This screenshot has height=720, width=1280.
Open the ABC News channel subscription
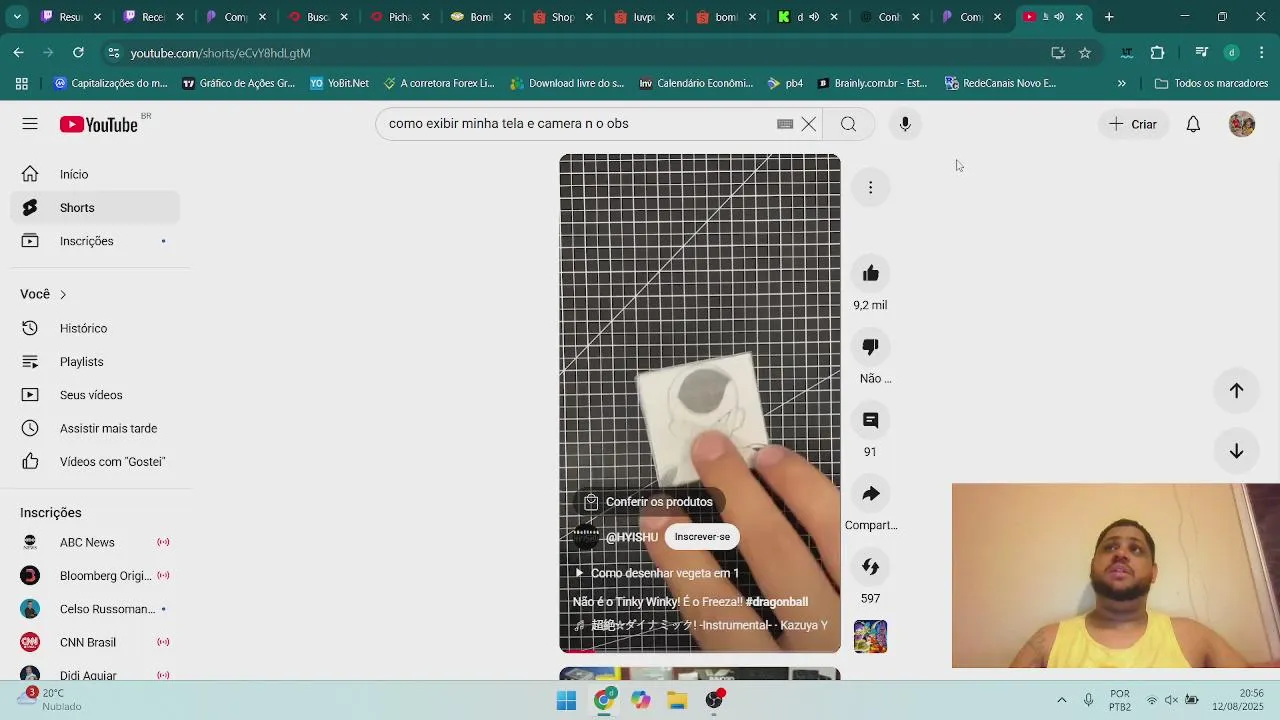point(96,542)
